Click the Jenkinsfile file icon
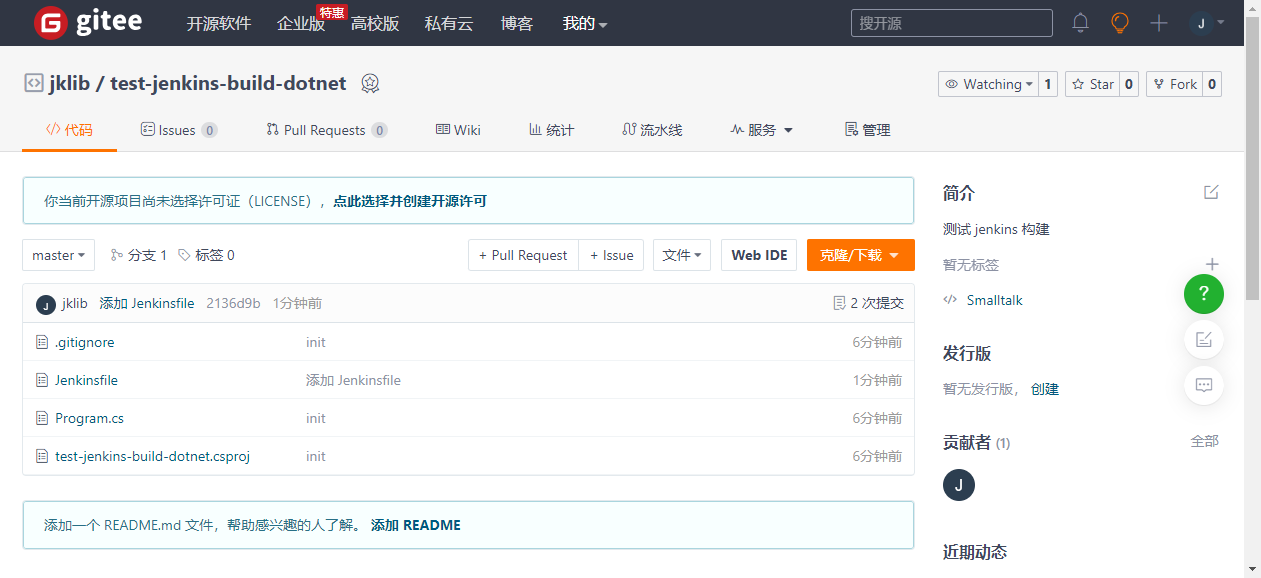The image size is (1261, 578). point(42,380)
